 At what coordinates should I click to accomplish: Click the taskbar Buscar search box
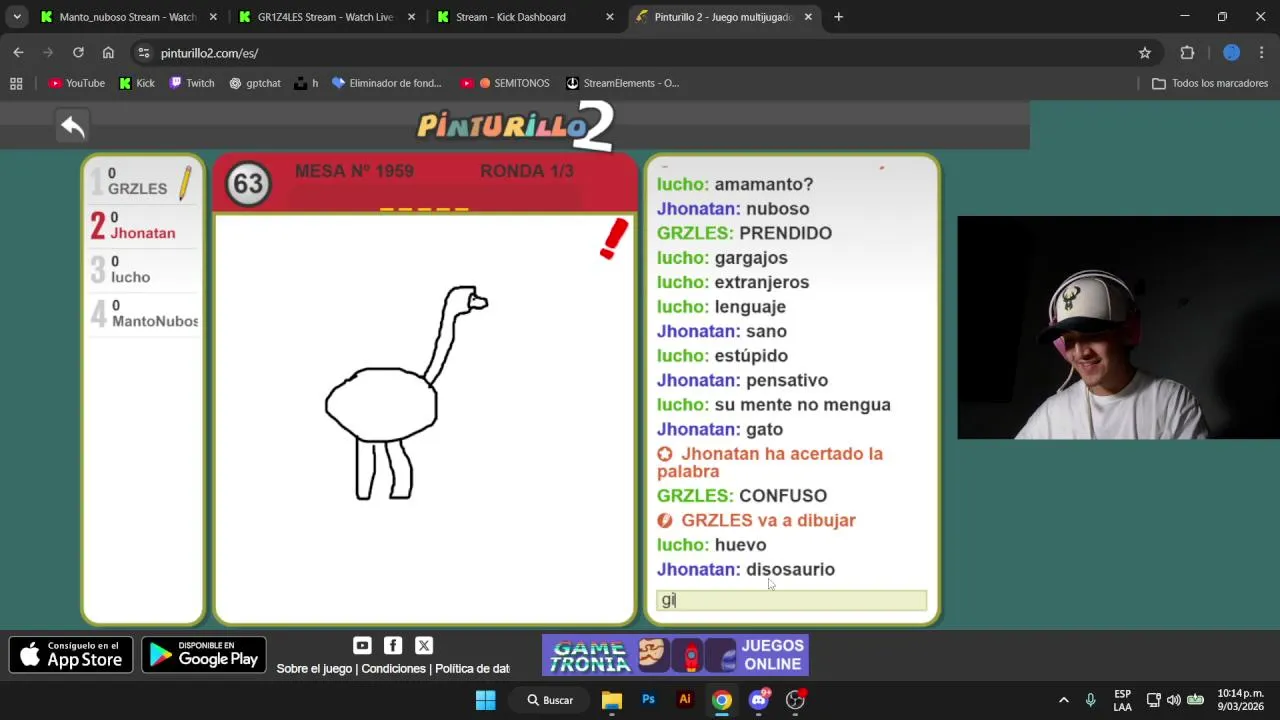coord(551,700)
